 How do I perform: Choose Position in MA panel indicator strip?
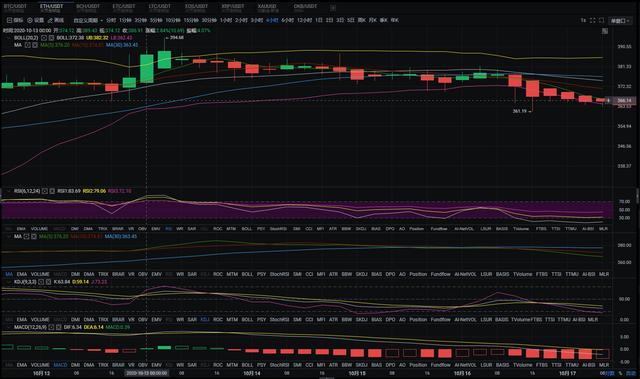(418, 274)
